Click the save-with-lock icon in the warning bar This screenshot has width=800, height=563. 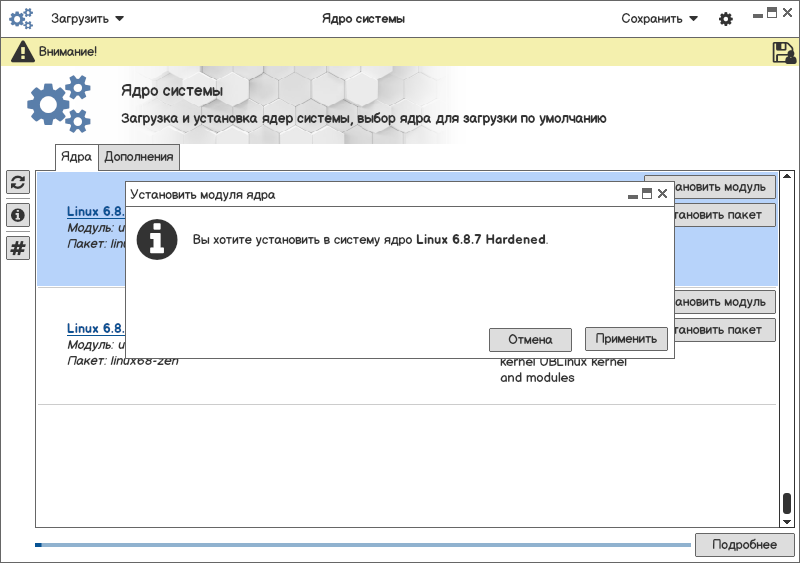click(784, 52)
